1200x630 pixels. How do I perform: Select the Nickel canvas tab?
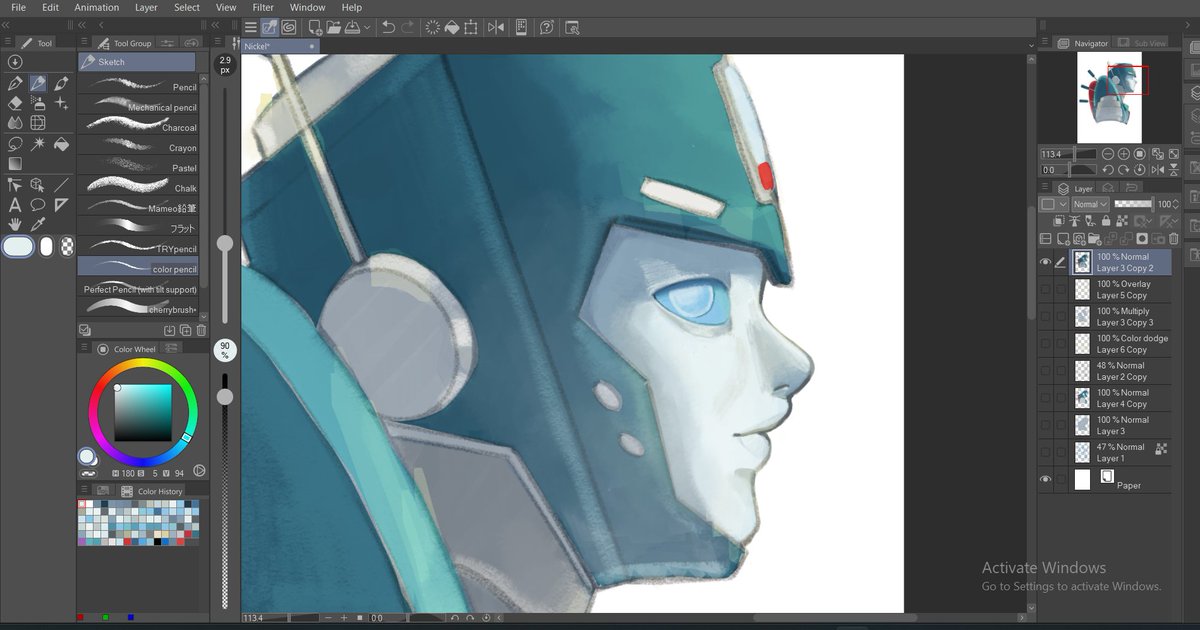[x=280, y=46]
